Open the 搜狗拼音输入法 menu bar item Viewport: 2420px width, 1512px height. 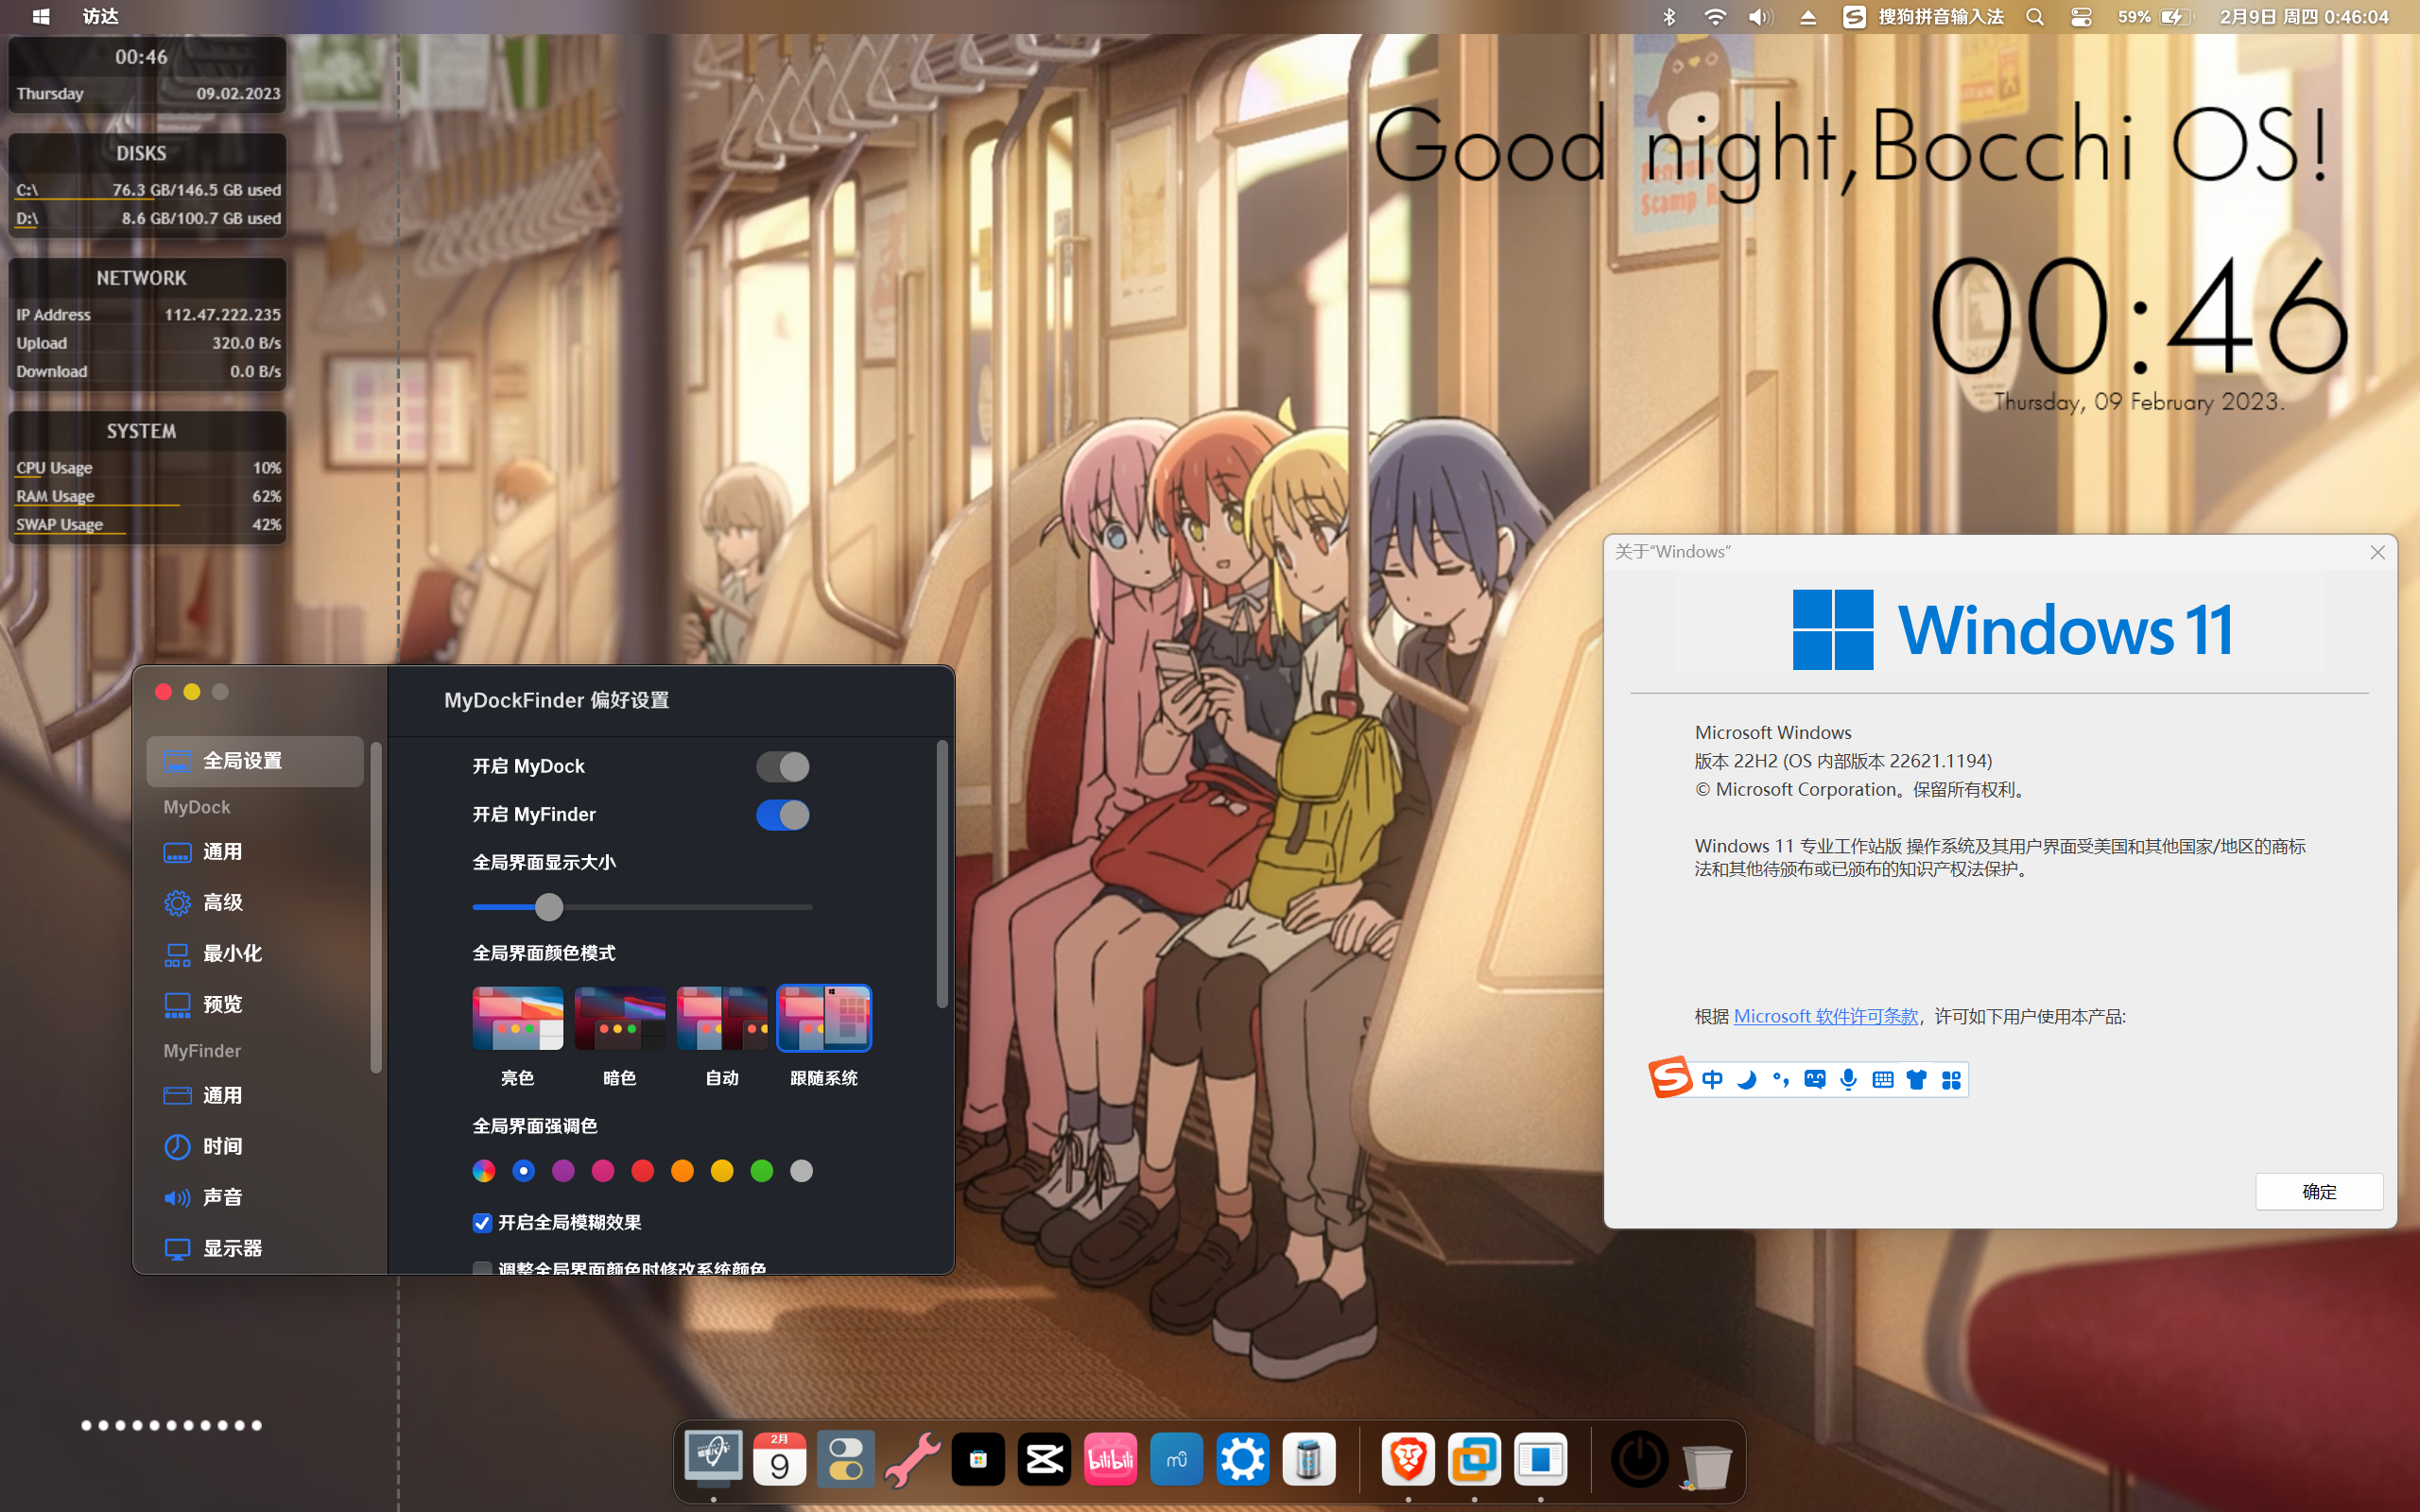click(1923, 17)
